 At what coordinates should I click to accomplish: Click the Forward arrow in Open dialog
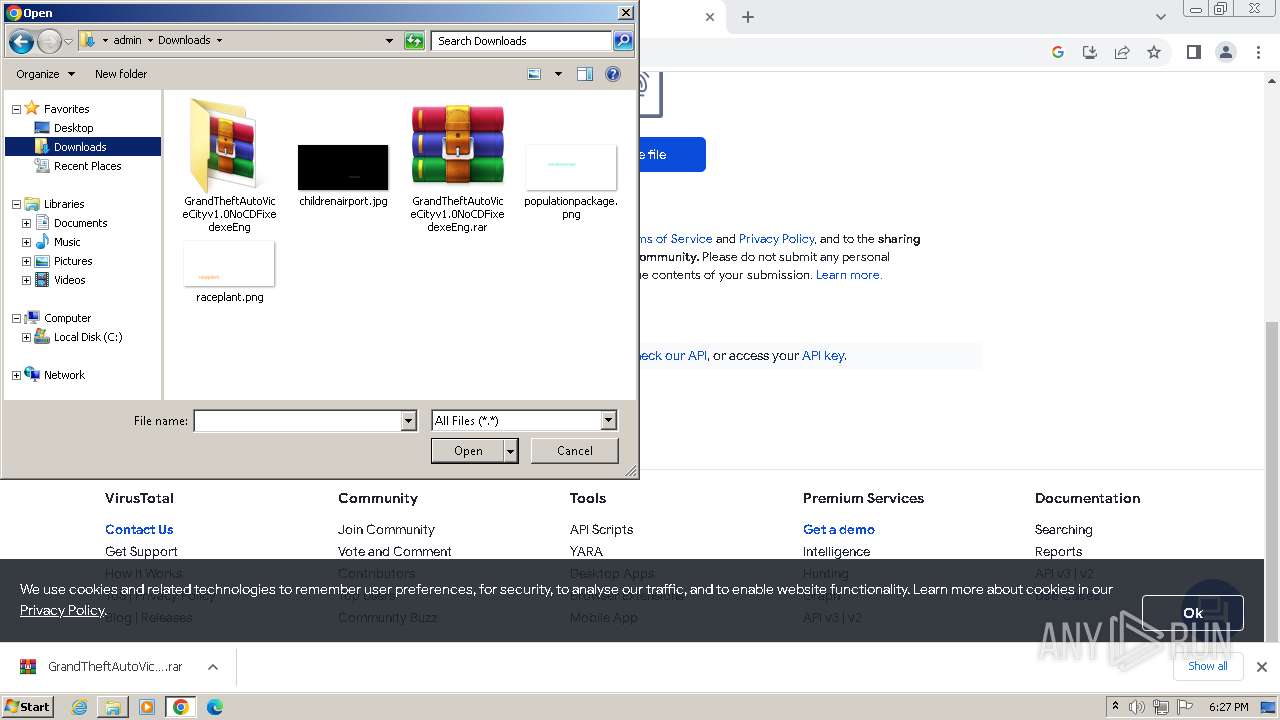(x=49, y=41)
